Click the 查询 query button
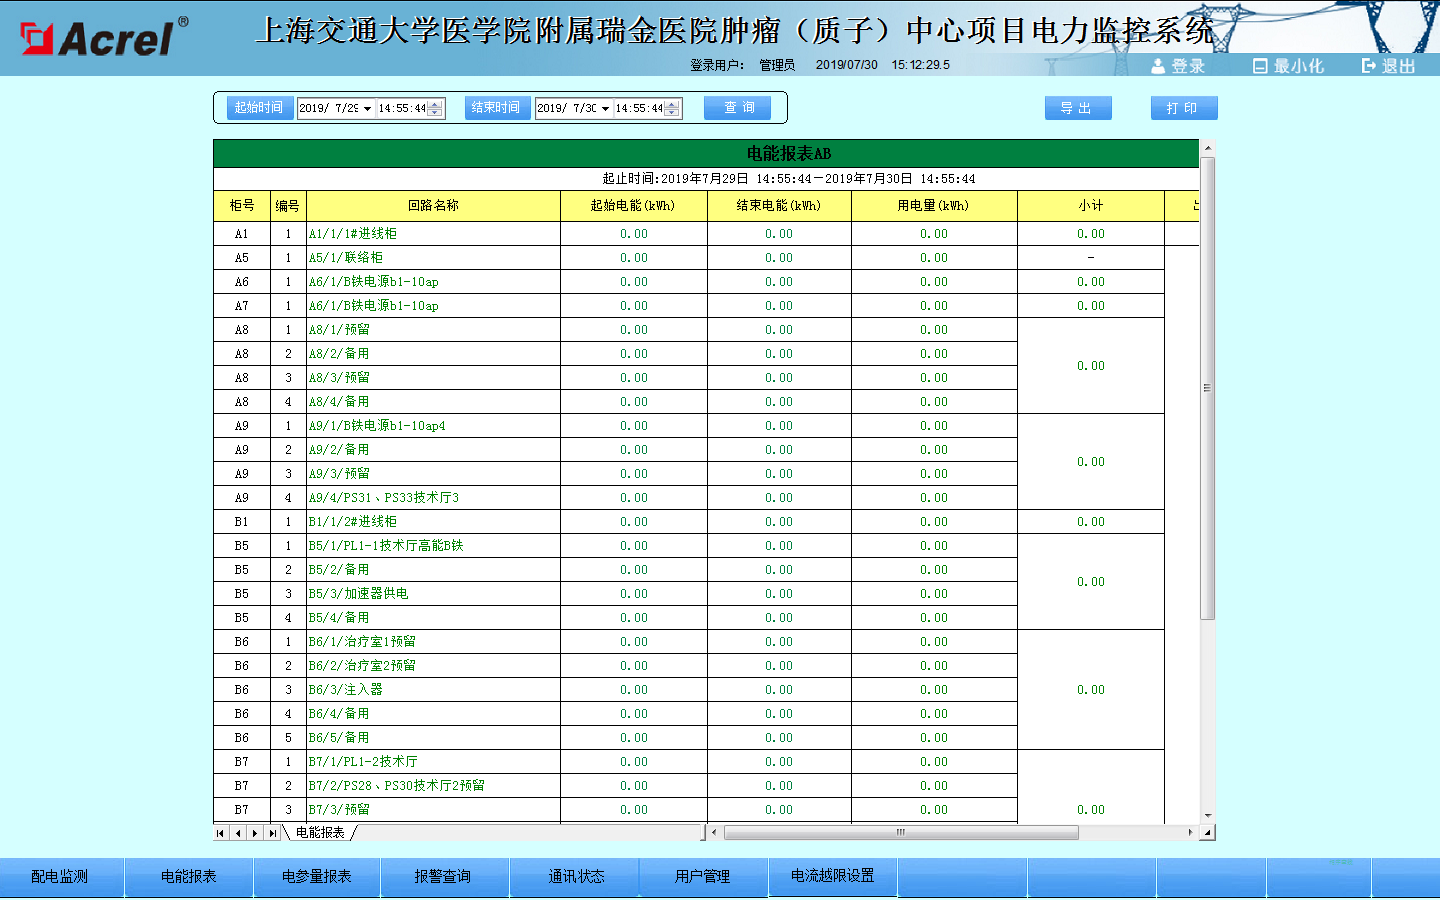Screen dimensions: 1440x900 tap(740, 108)
